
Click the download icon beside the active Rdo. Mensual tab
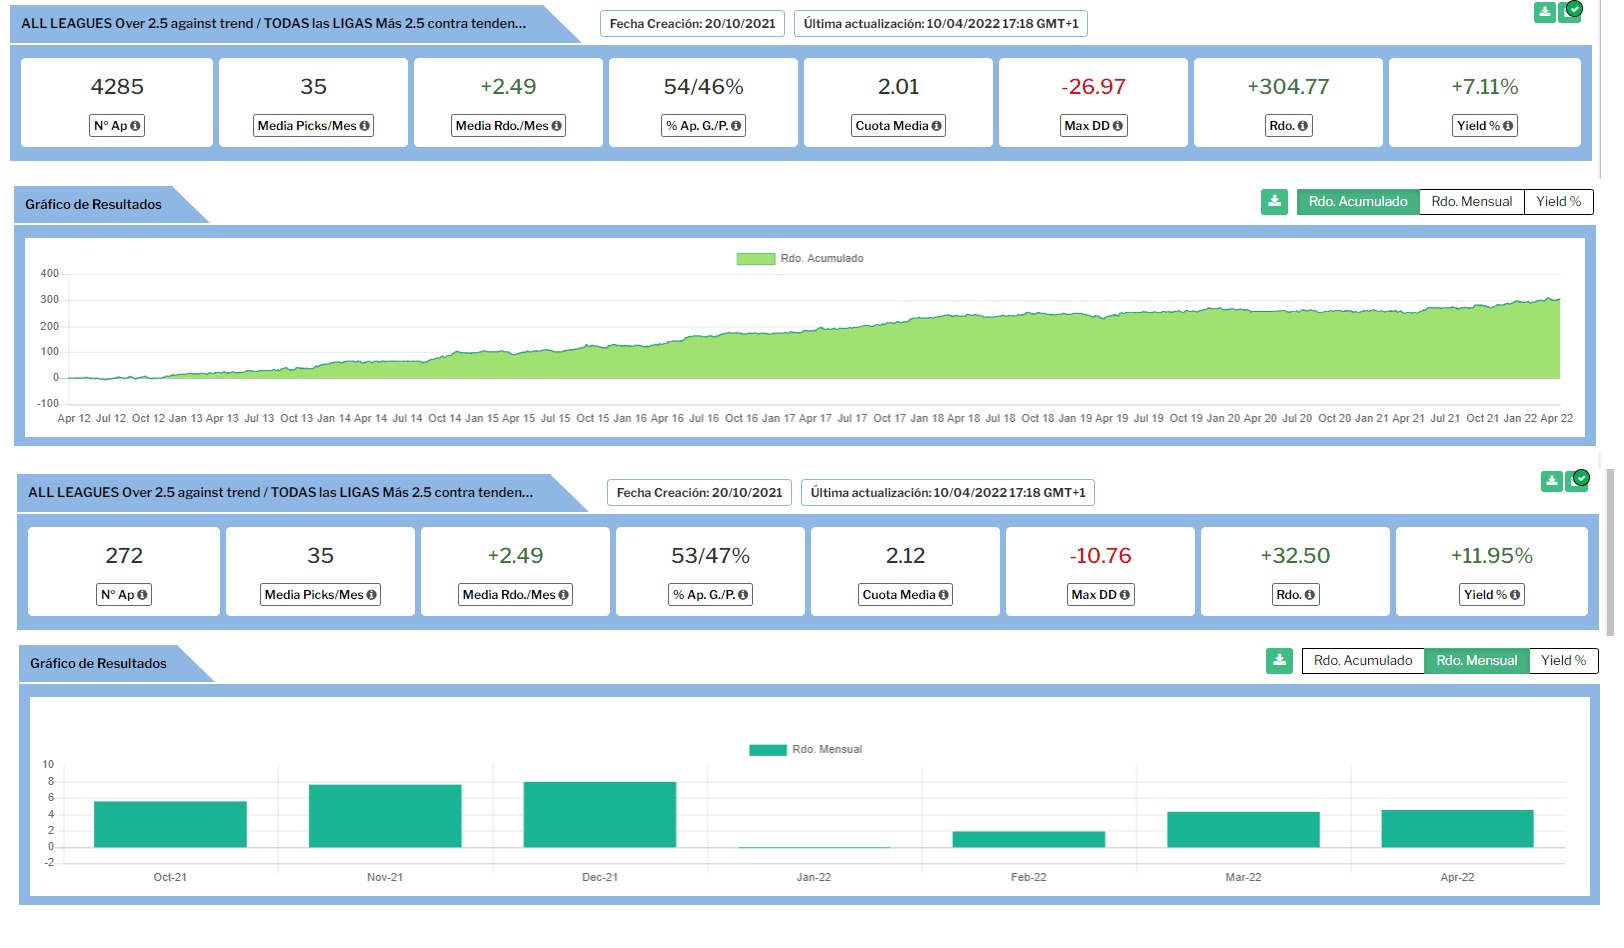[1279, 661]
